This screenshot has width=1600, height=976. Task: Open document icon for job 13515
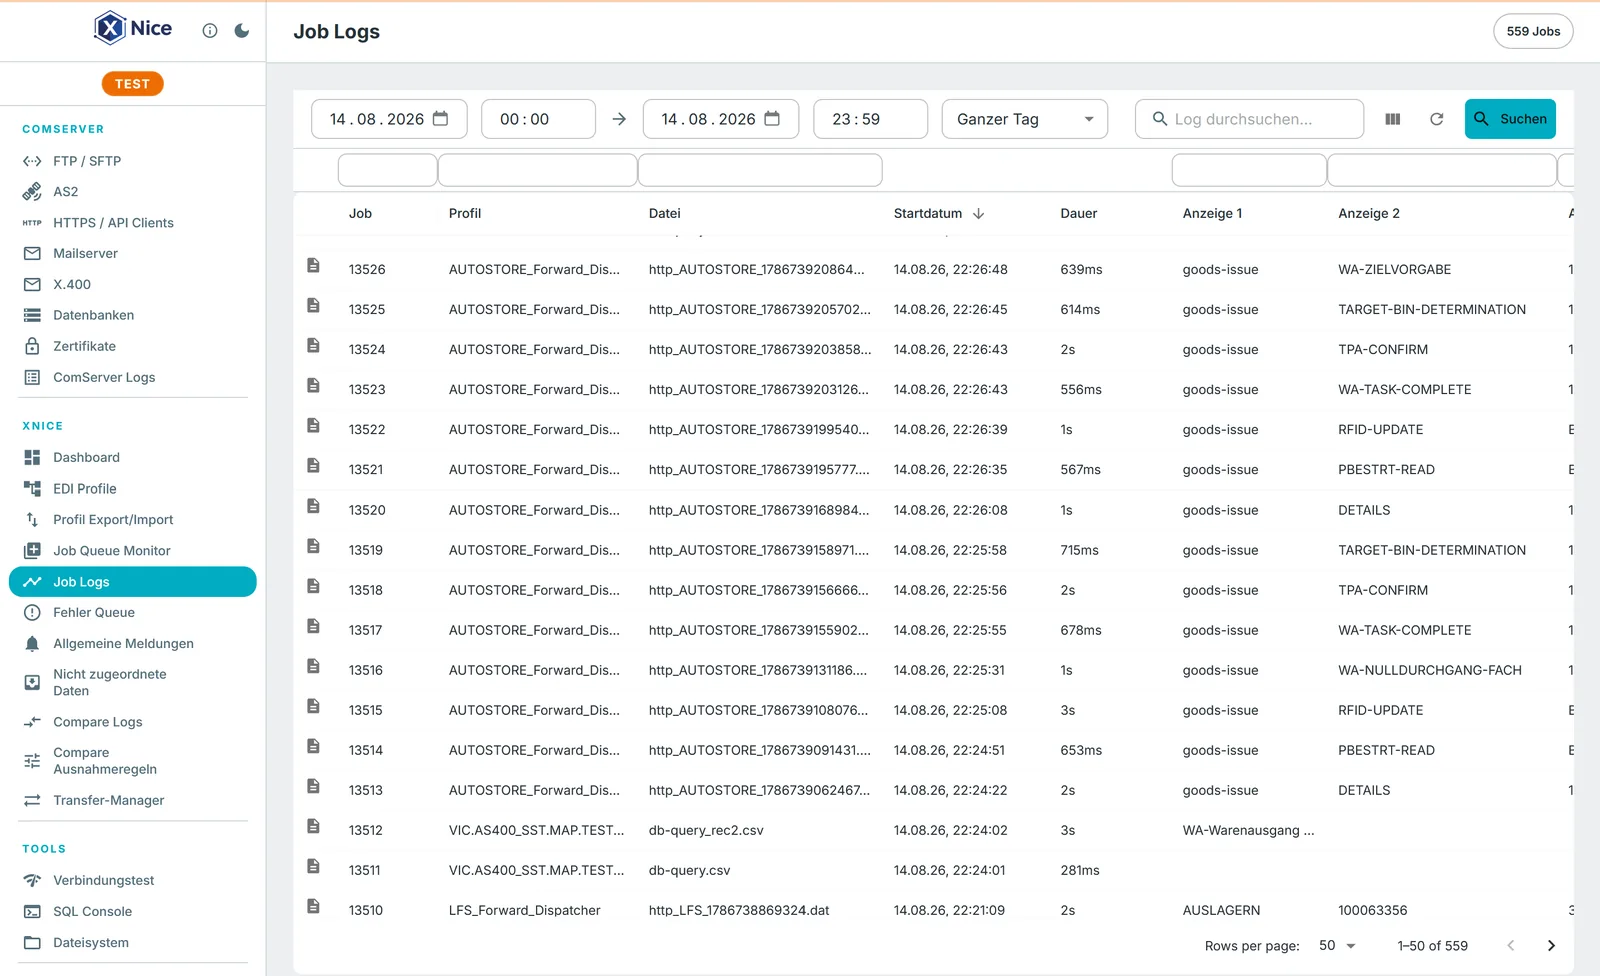pos(313,706)
